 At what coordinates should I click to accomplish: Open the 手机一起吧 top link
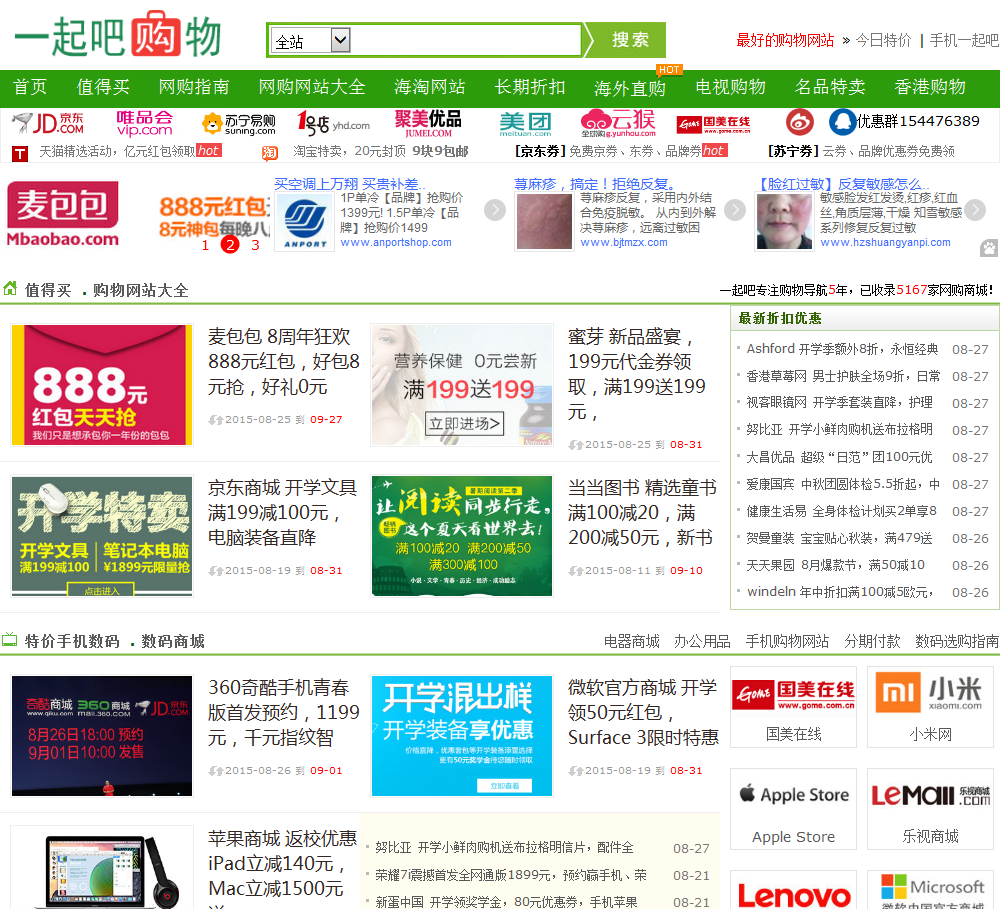coord(964,40)
